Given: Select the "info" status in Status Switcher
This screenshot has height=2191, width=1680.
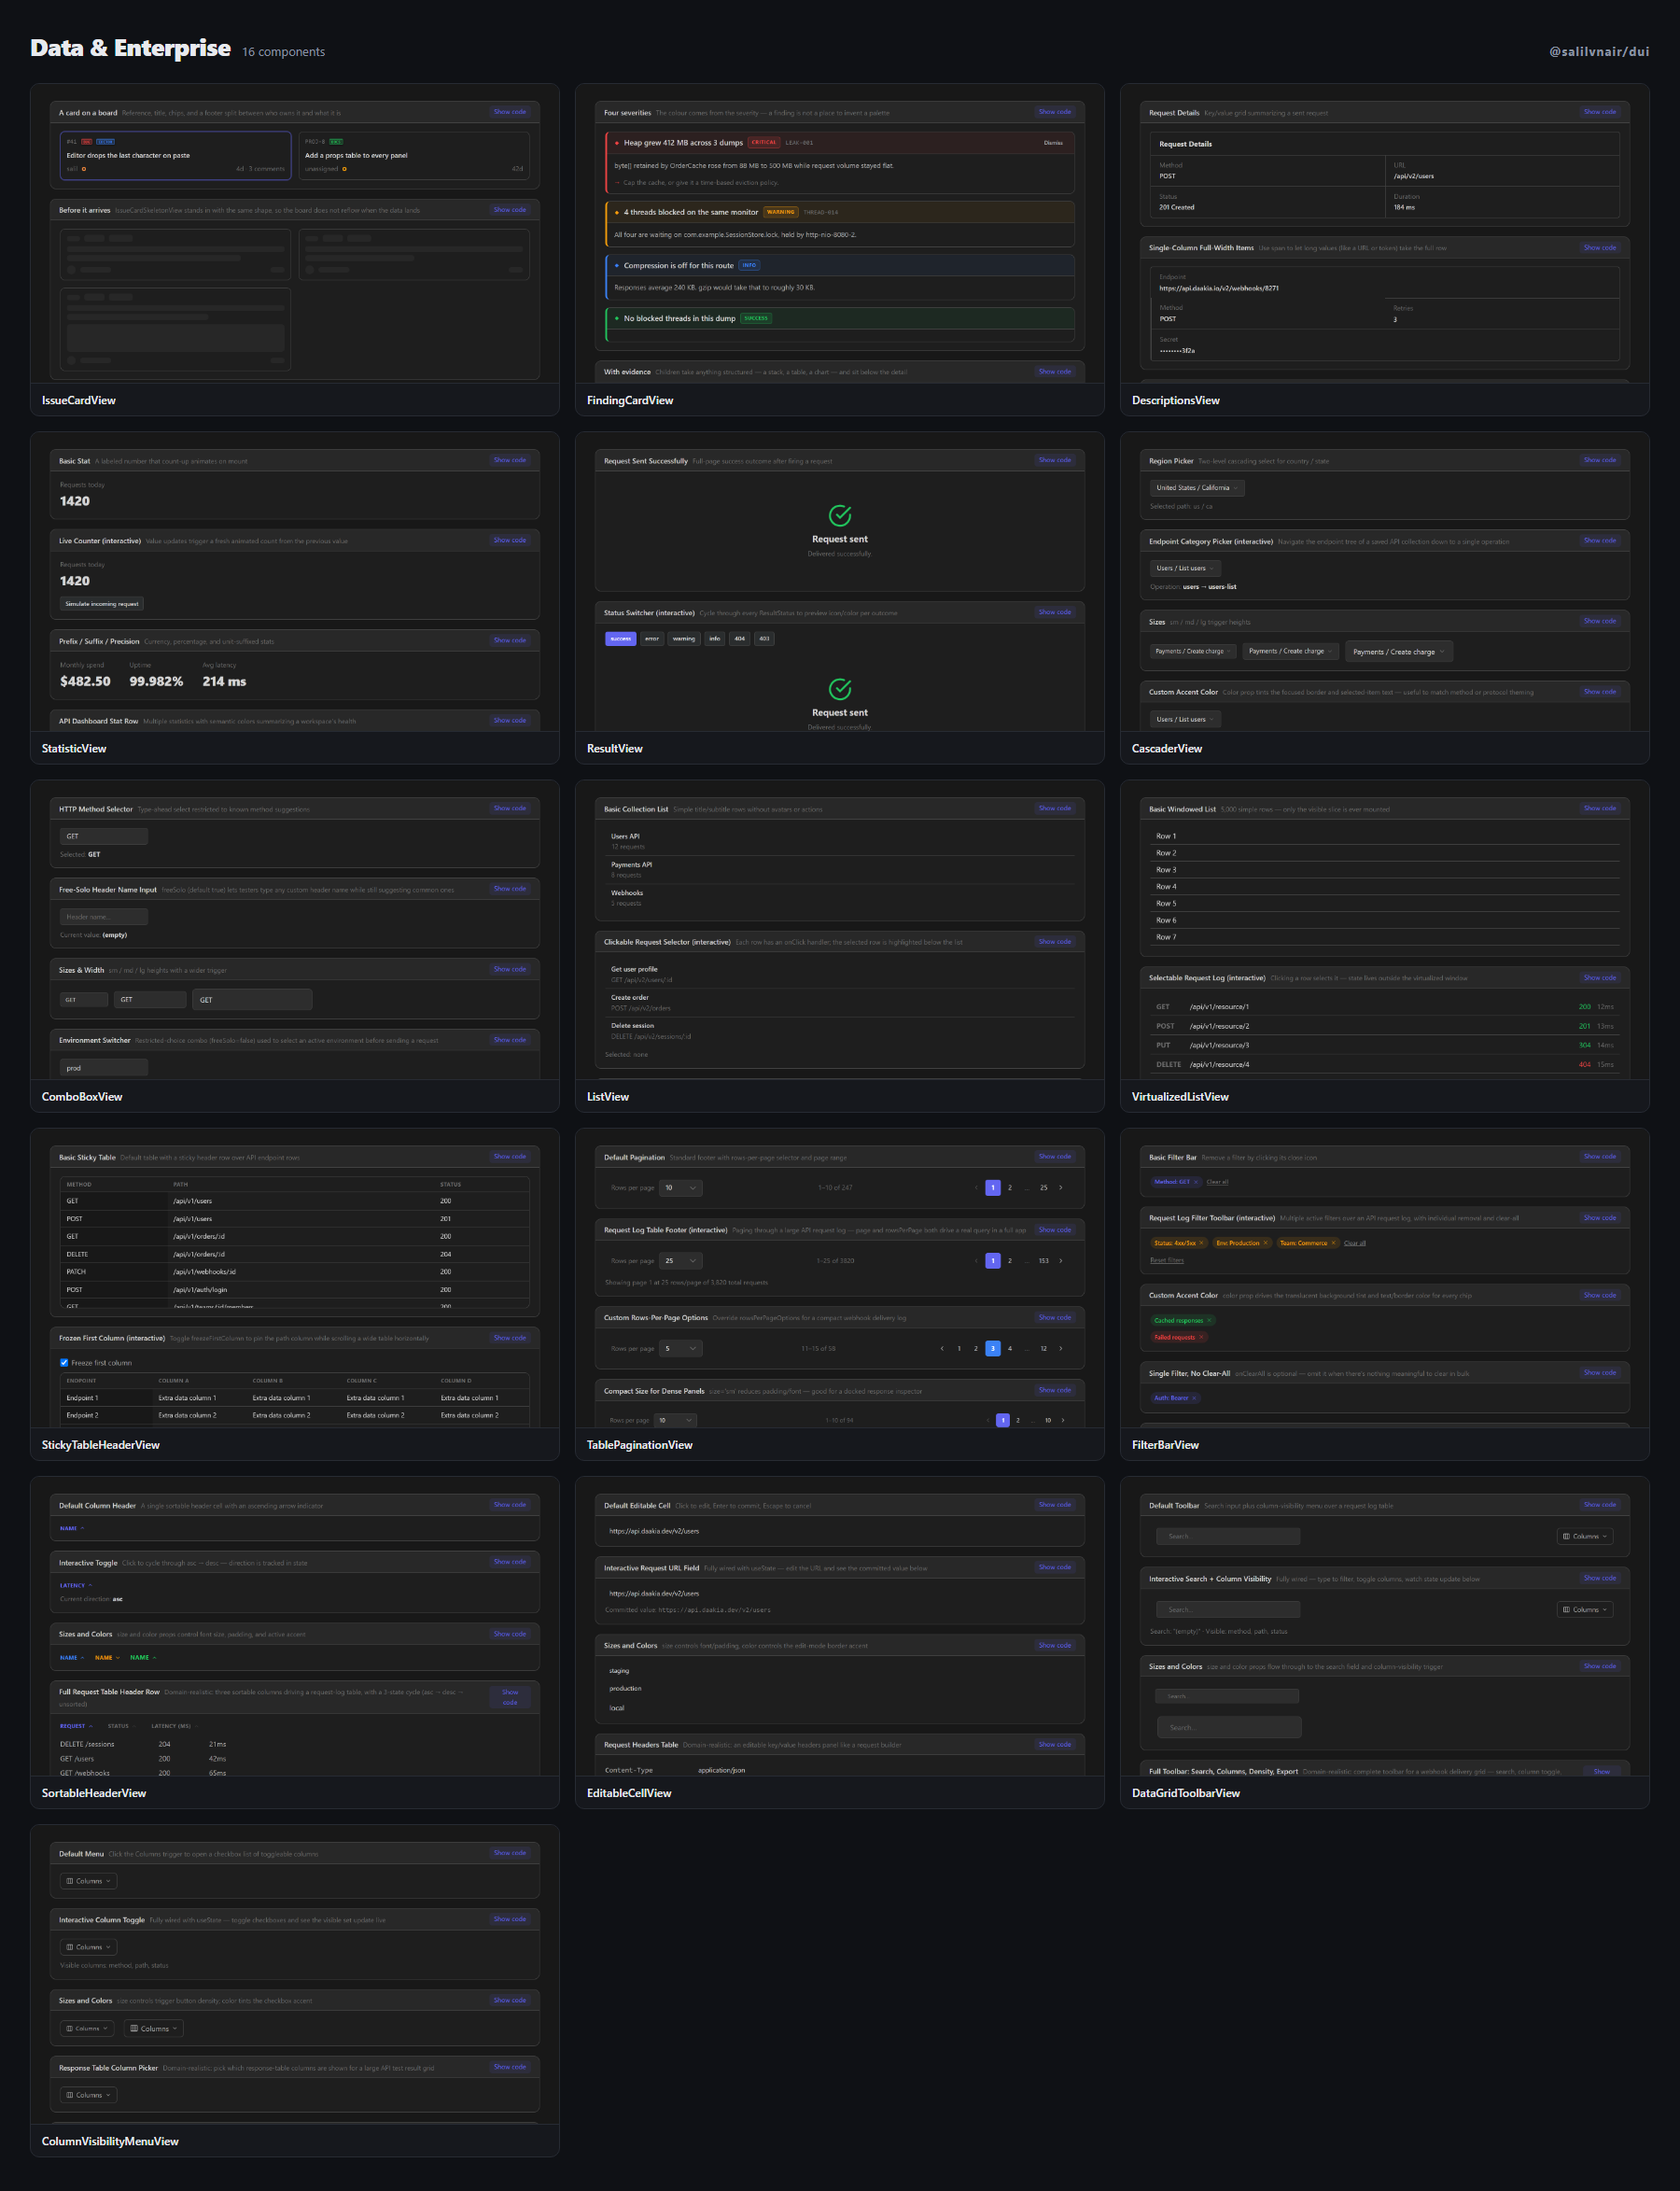Looking at the screenshot, I should 715,638.
